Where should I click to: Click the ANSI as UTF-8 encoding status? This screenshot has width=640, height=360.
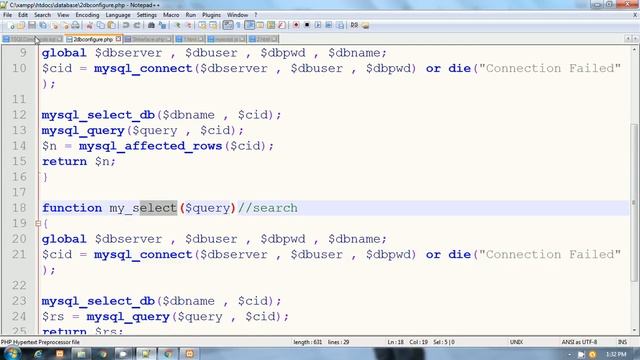click(579, 342)
